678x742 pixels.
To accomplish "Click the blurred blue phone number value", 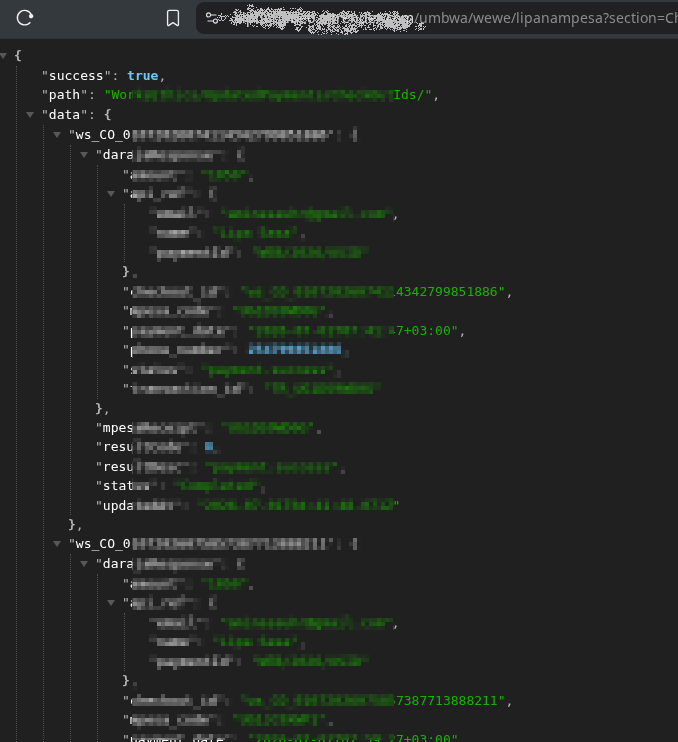I will (295, 350).
